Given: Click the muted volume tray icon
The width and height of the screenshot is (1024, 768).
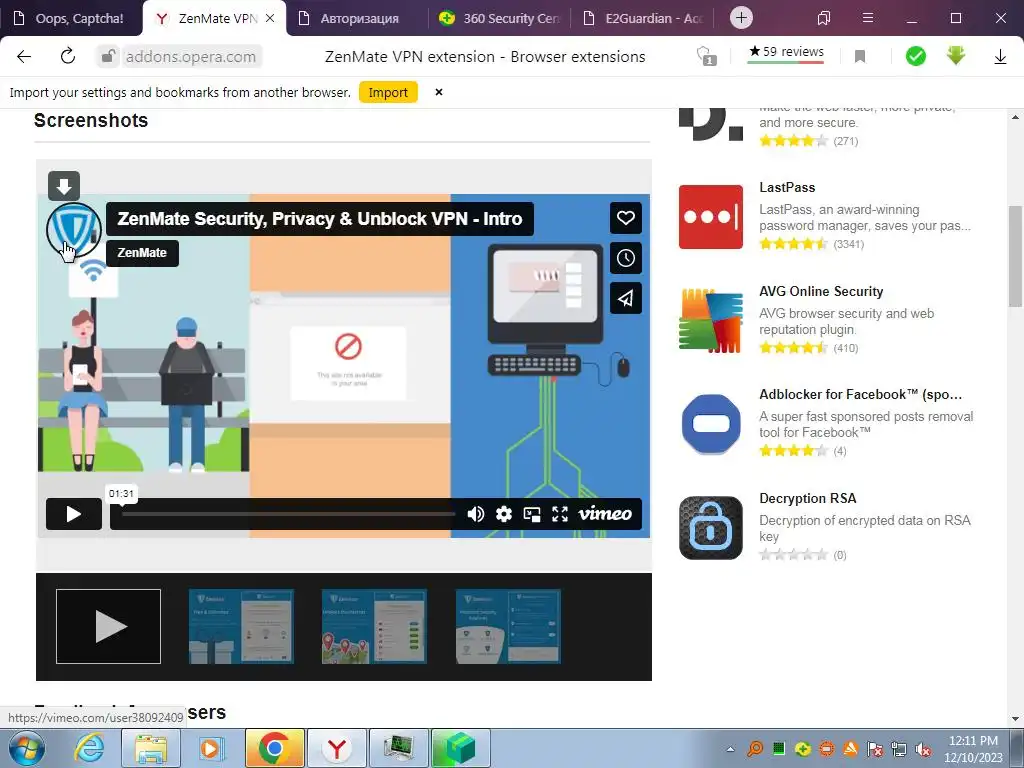Looking at the screenshot, I should click(x=923, y=749).
